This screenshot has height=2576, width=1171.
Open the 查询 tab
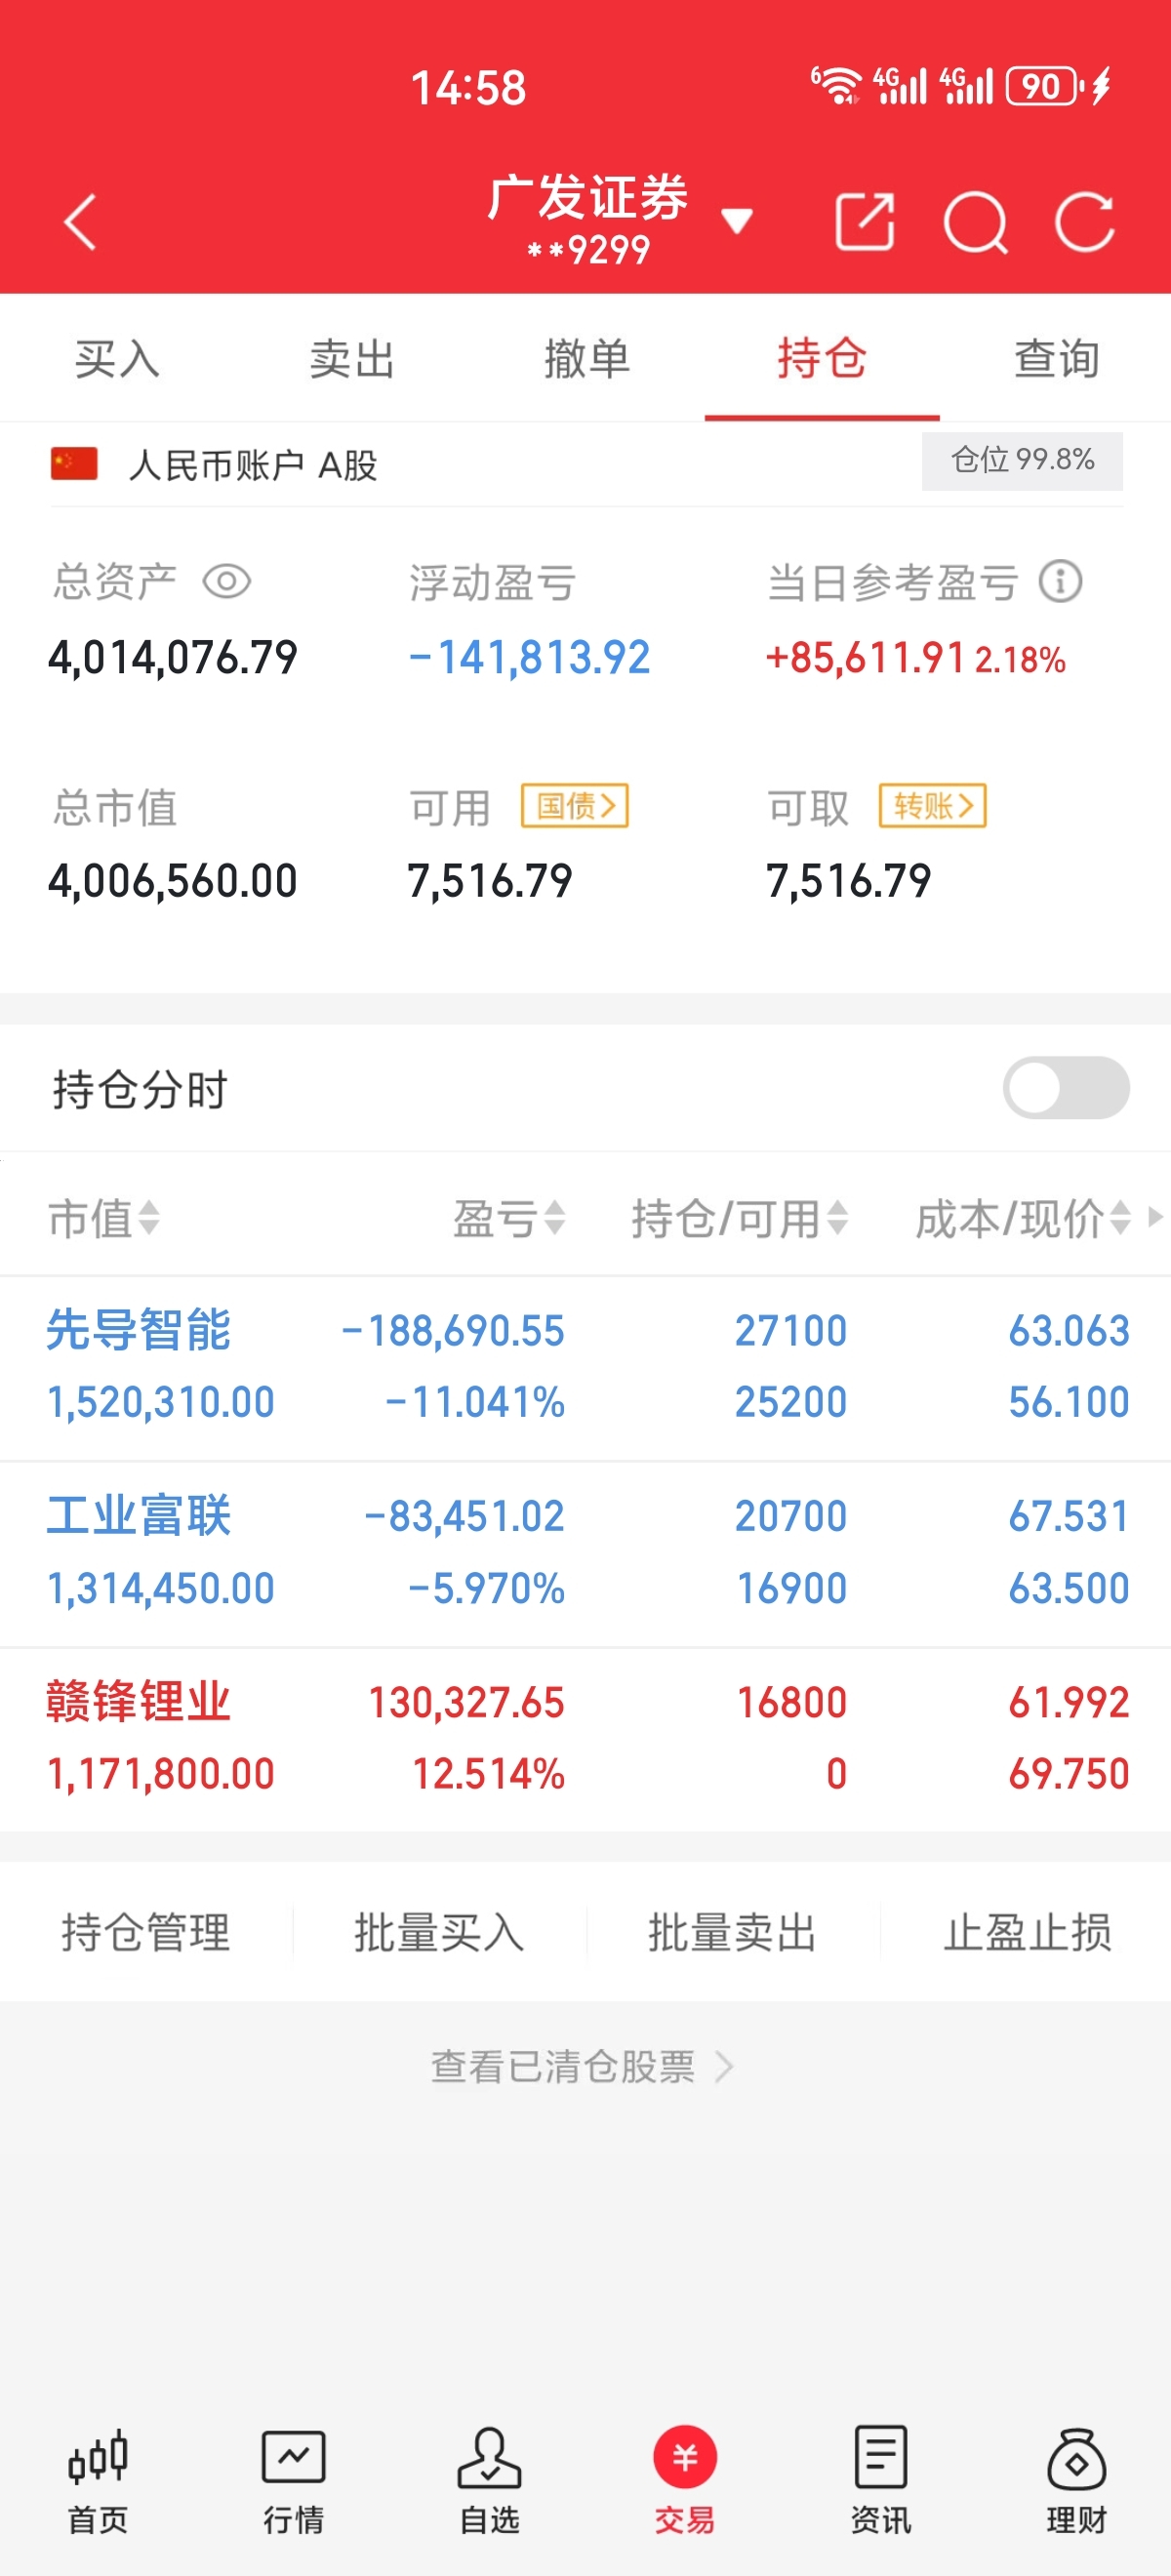click(1057, 359)
